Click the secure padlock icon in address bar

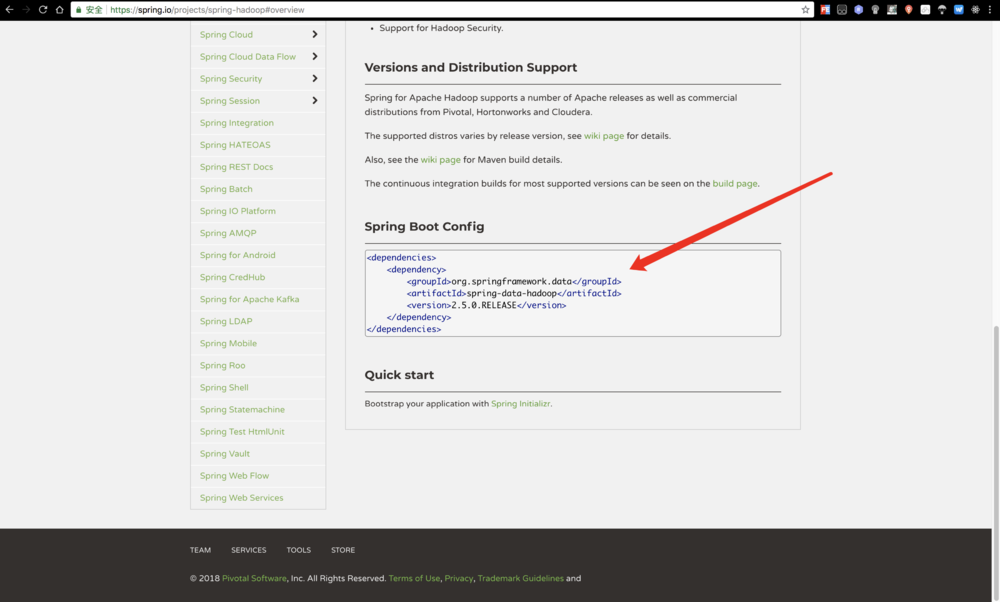pos(79,10)
